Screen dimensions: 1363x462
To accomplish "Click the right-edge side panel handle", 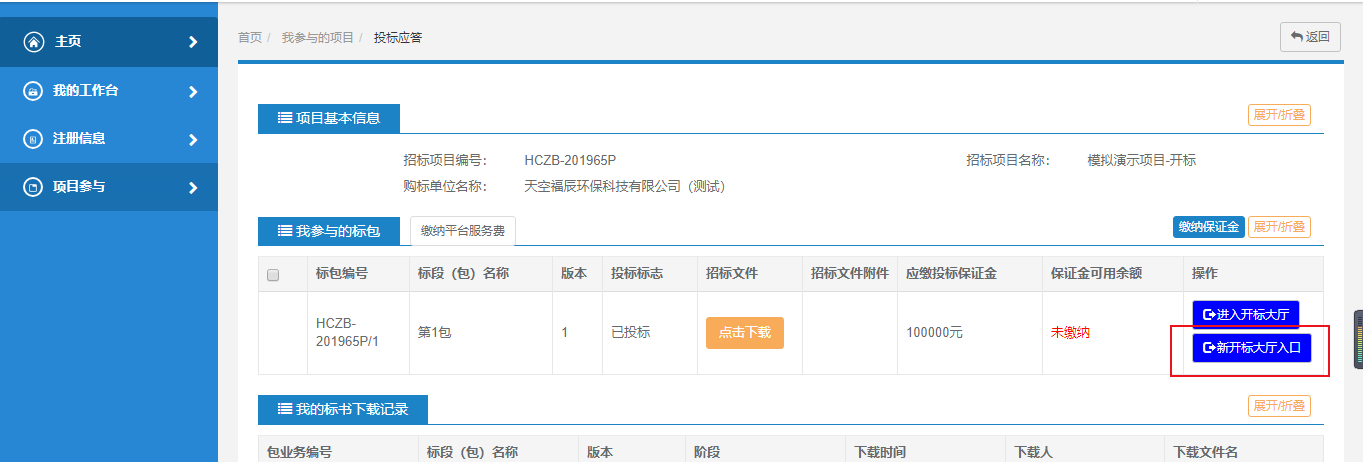I will 1358,339.
